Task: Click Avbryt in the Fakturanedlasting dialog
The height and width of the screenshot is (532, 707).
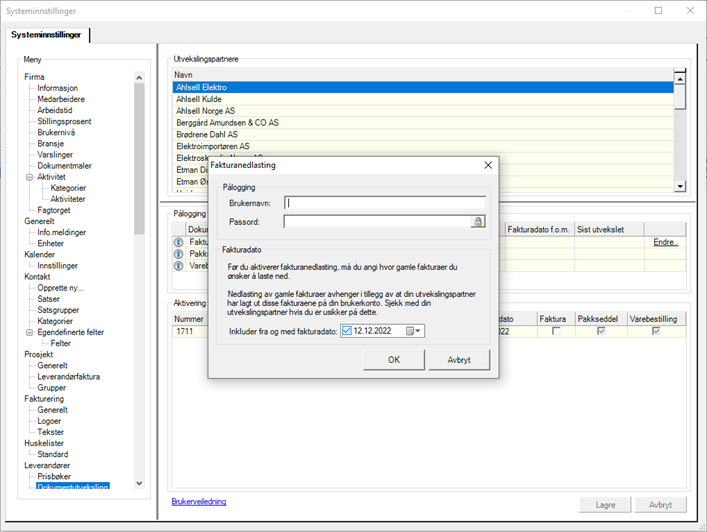Action: tap(459, 360)
